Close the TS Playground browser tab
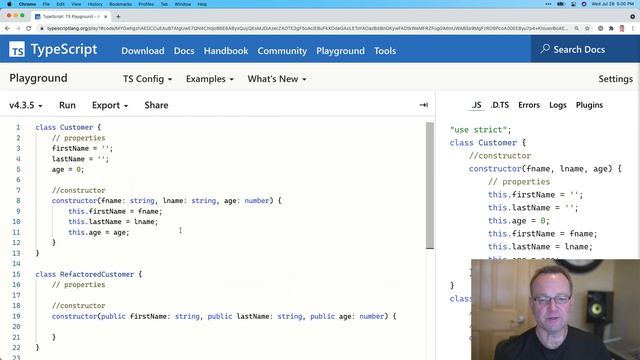The height and width of the screenshot is (360, 640). click(105, 16)
